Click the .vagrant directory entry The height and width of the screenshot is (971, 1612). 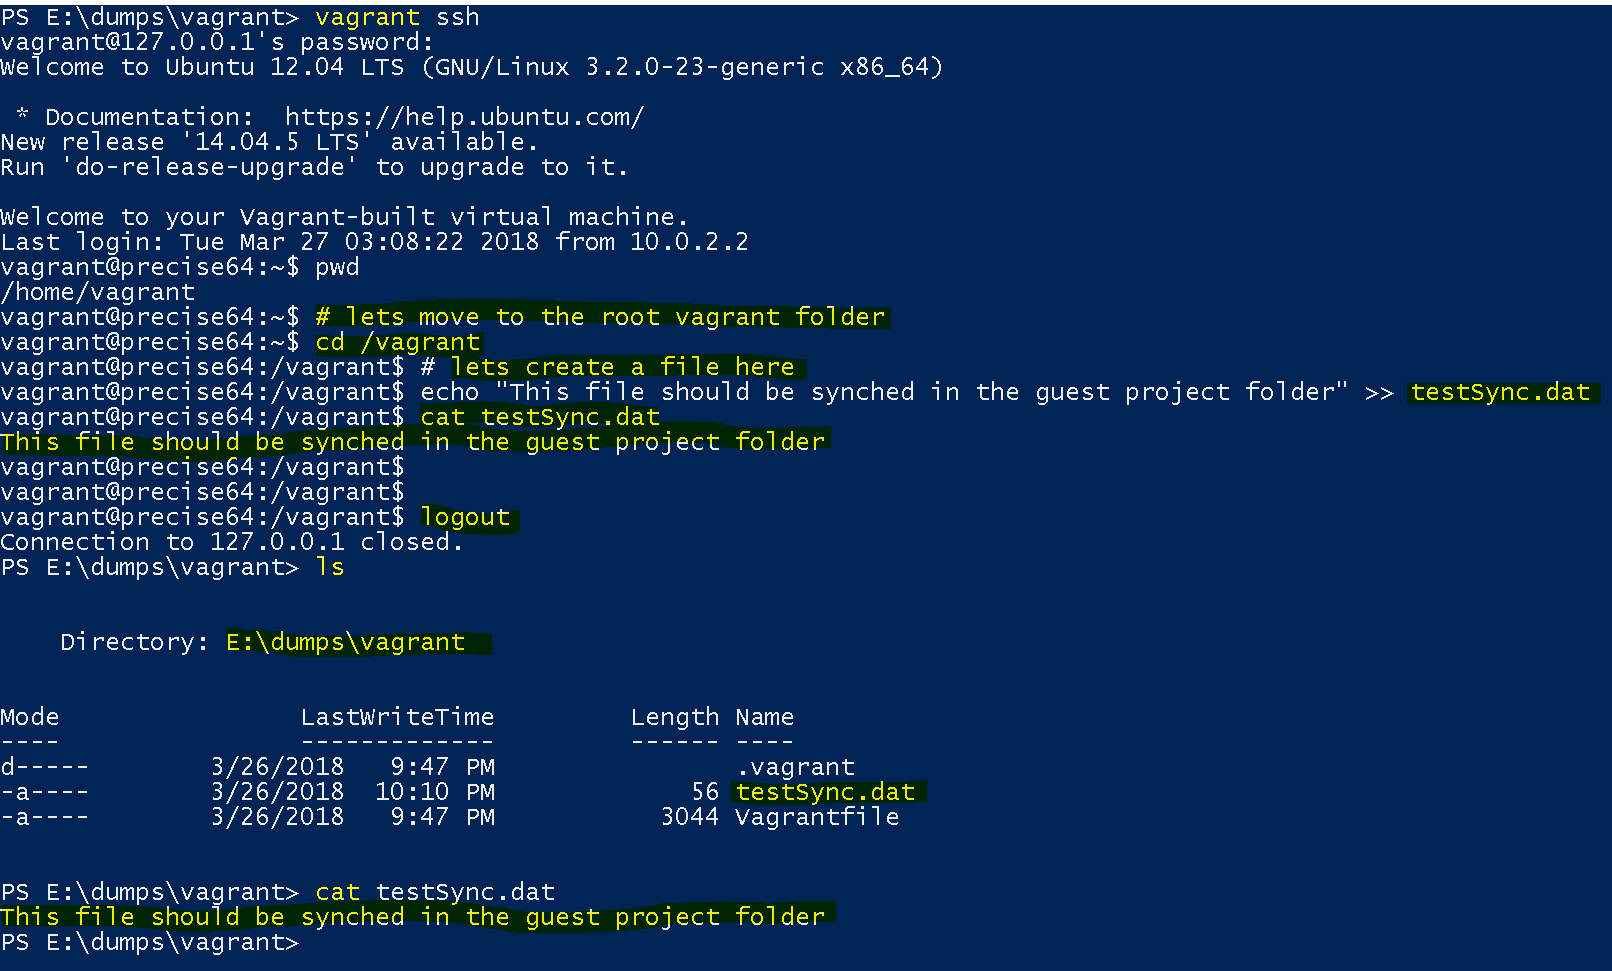pyautogui.click(x=795, y=767)
